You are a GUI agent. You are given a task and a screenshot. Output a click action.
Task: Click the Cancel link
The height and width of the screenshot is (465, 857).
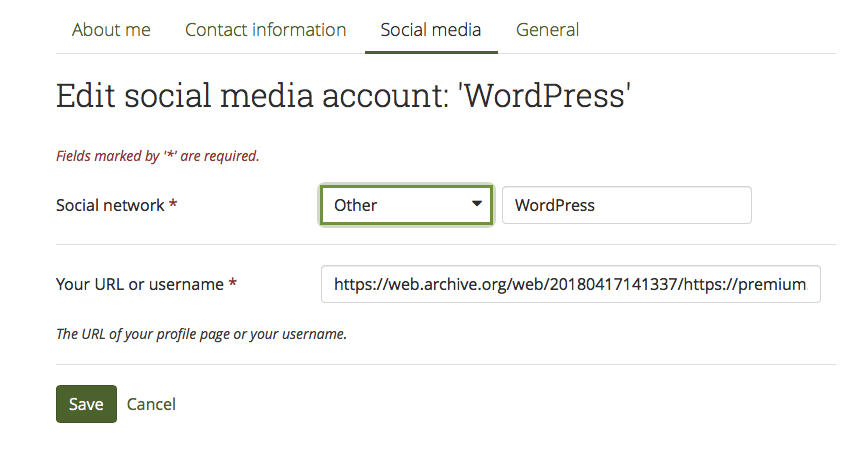(x=151, y=404)
